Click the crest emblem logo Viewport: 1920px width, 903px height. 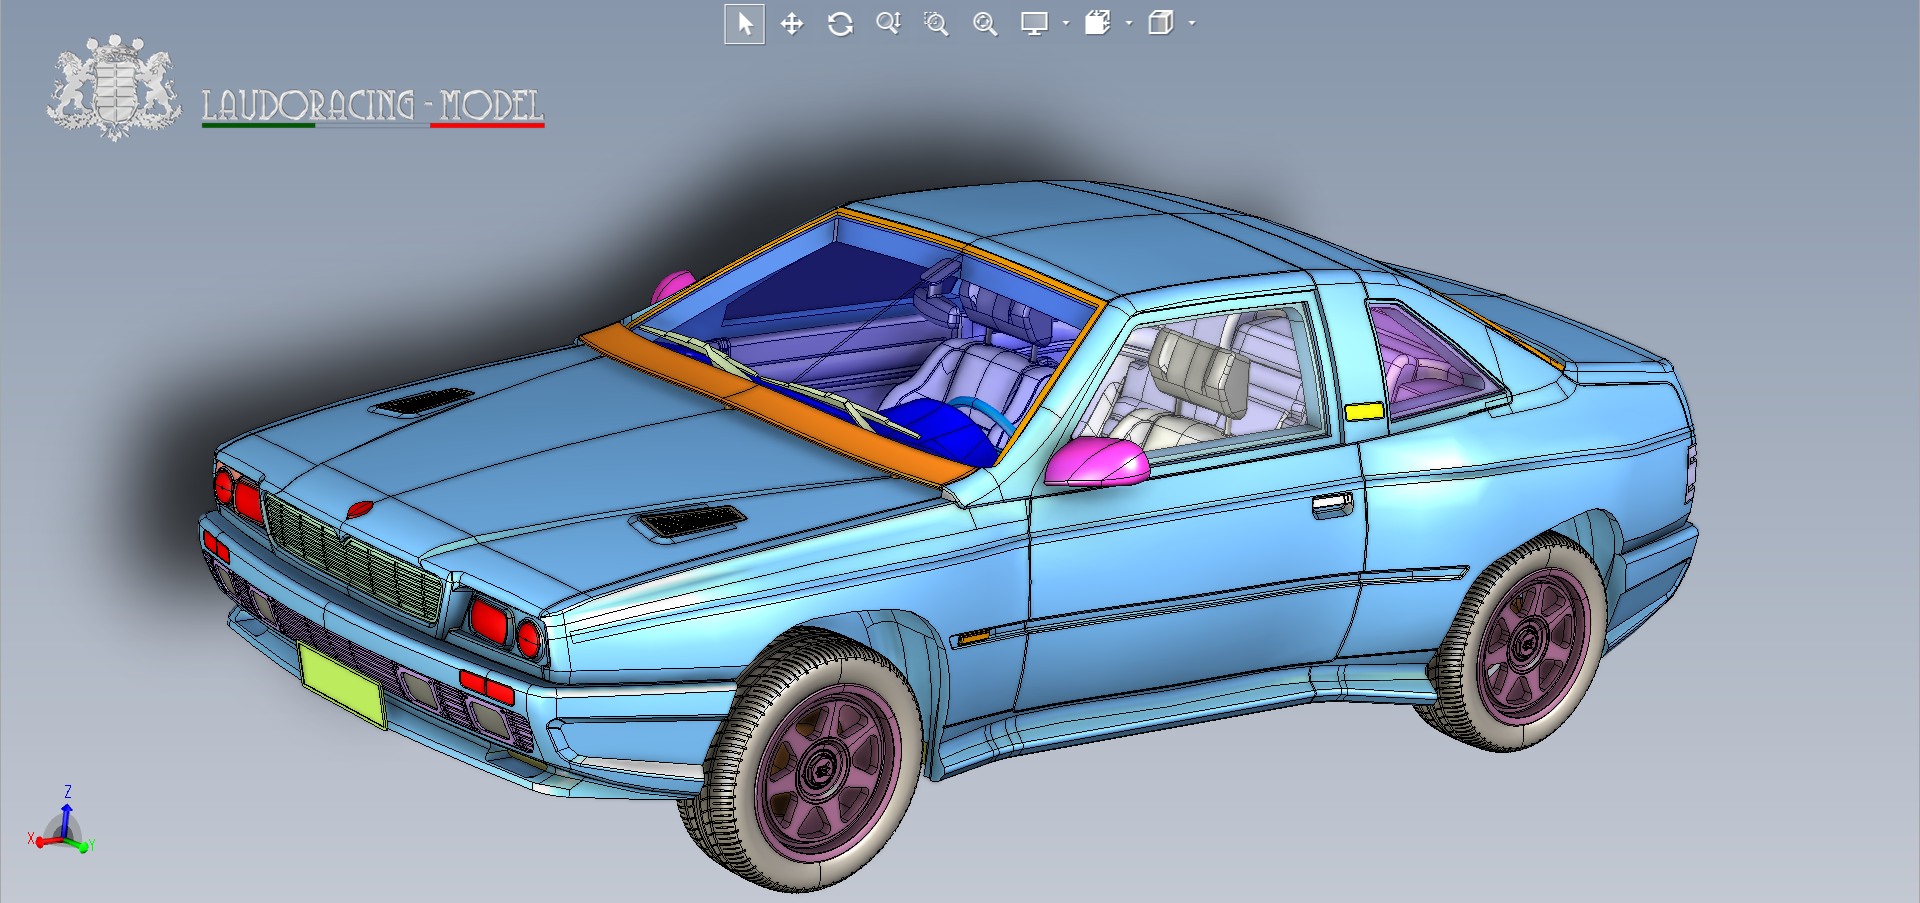pyautogui.click(x=113, y=88)
